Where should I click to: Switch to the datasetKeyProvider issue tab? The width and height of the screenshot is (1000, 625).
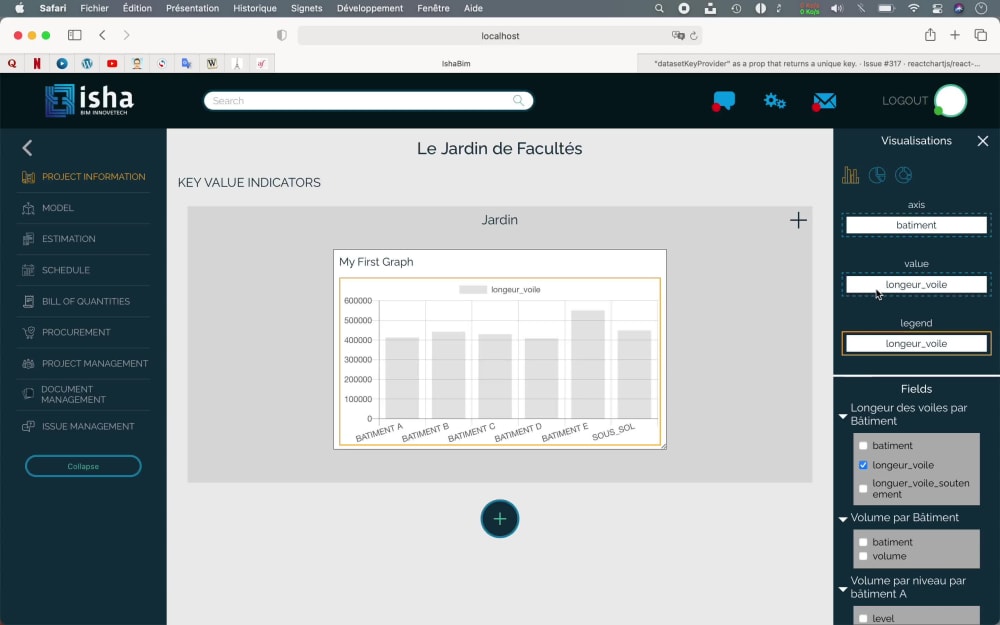tap(818, 63)
